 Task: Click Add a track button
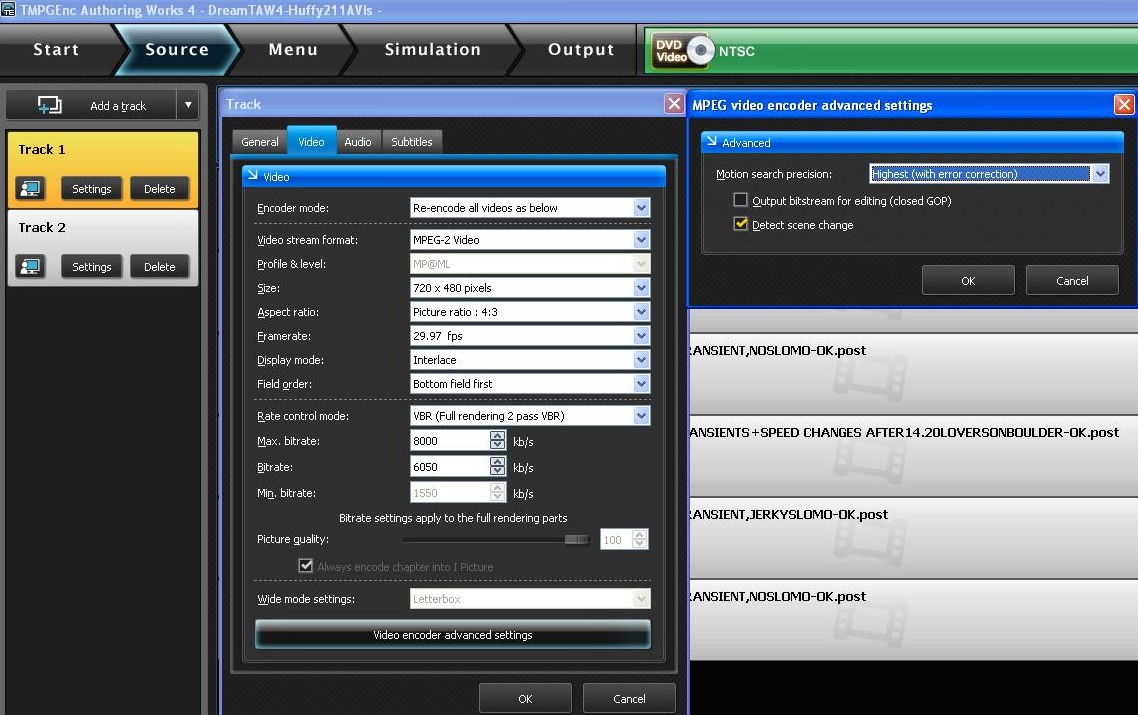point(91,105)
